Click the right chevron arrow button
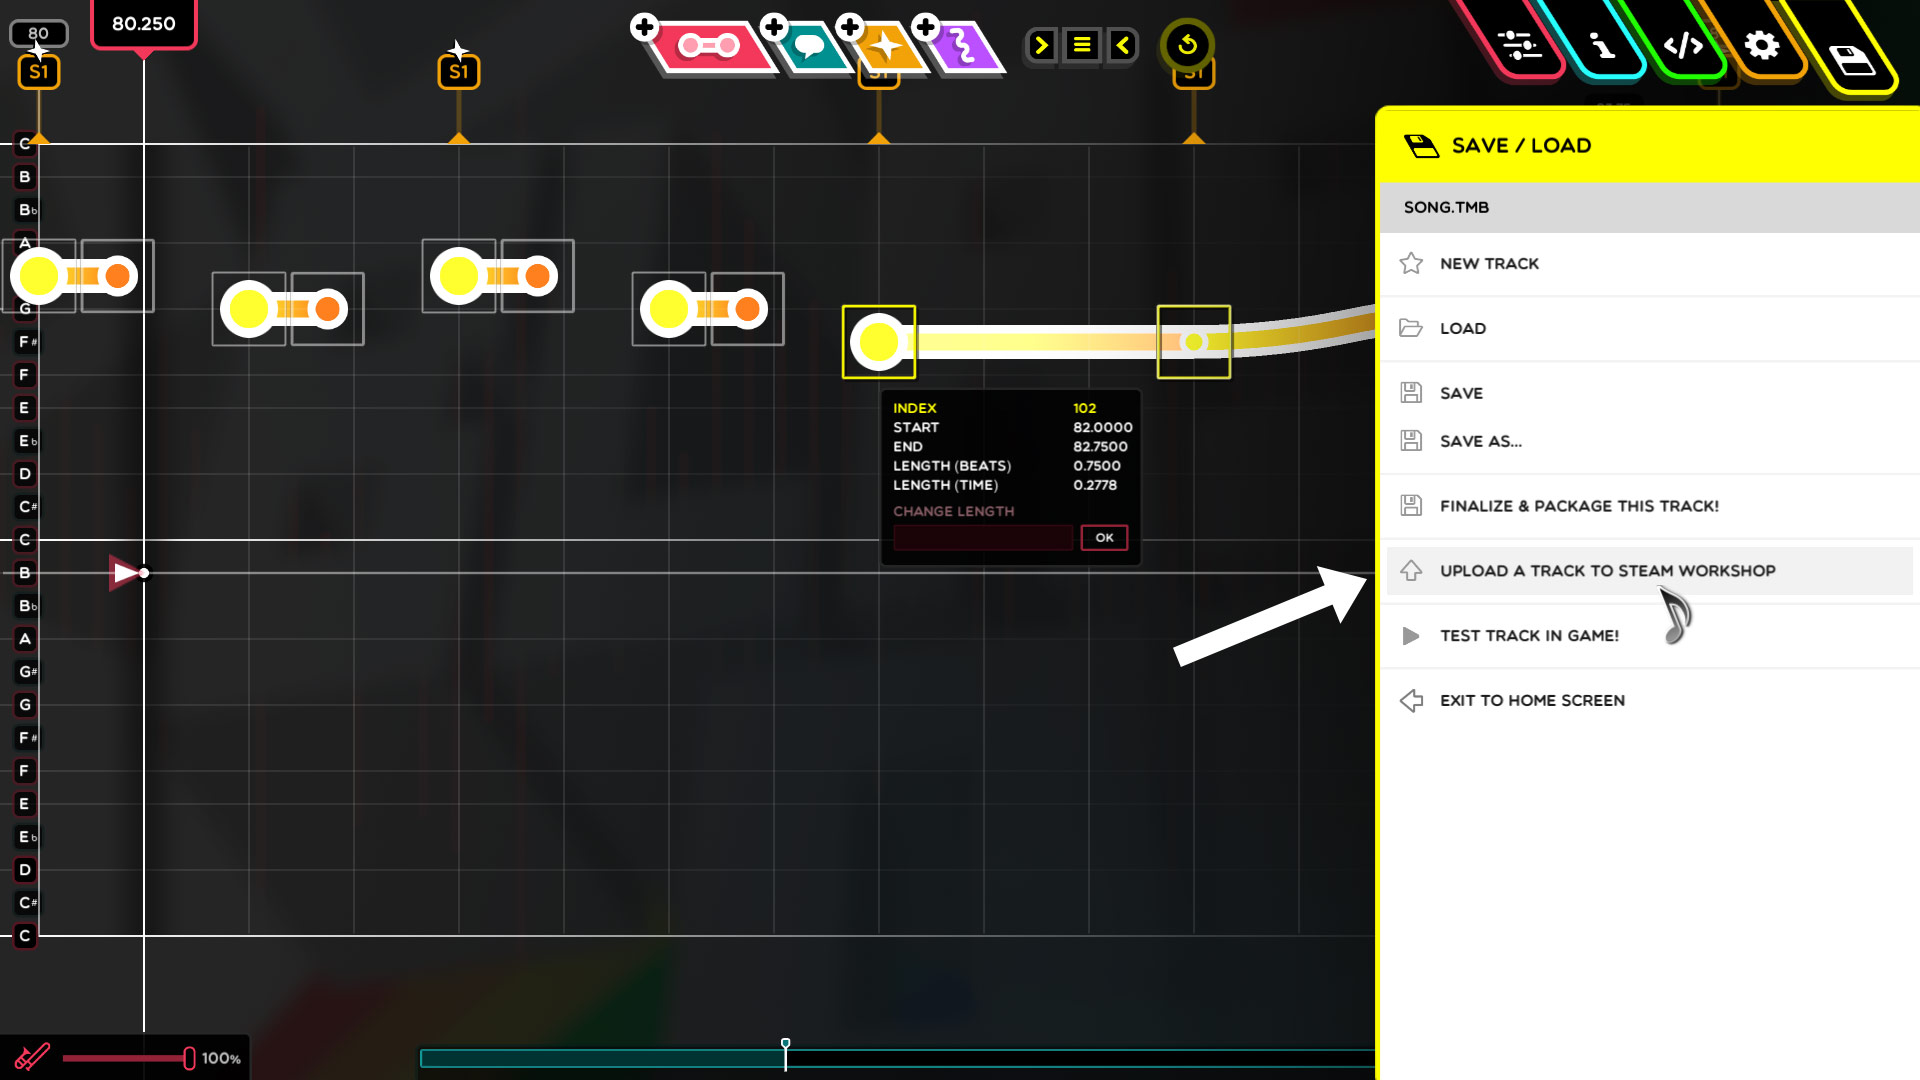This screenshot has width=1920, height=1080. pyautogui.click(x=1041, y=45)
